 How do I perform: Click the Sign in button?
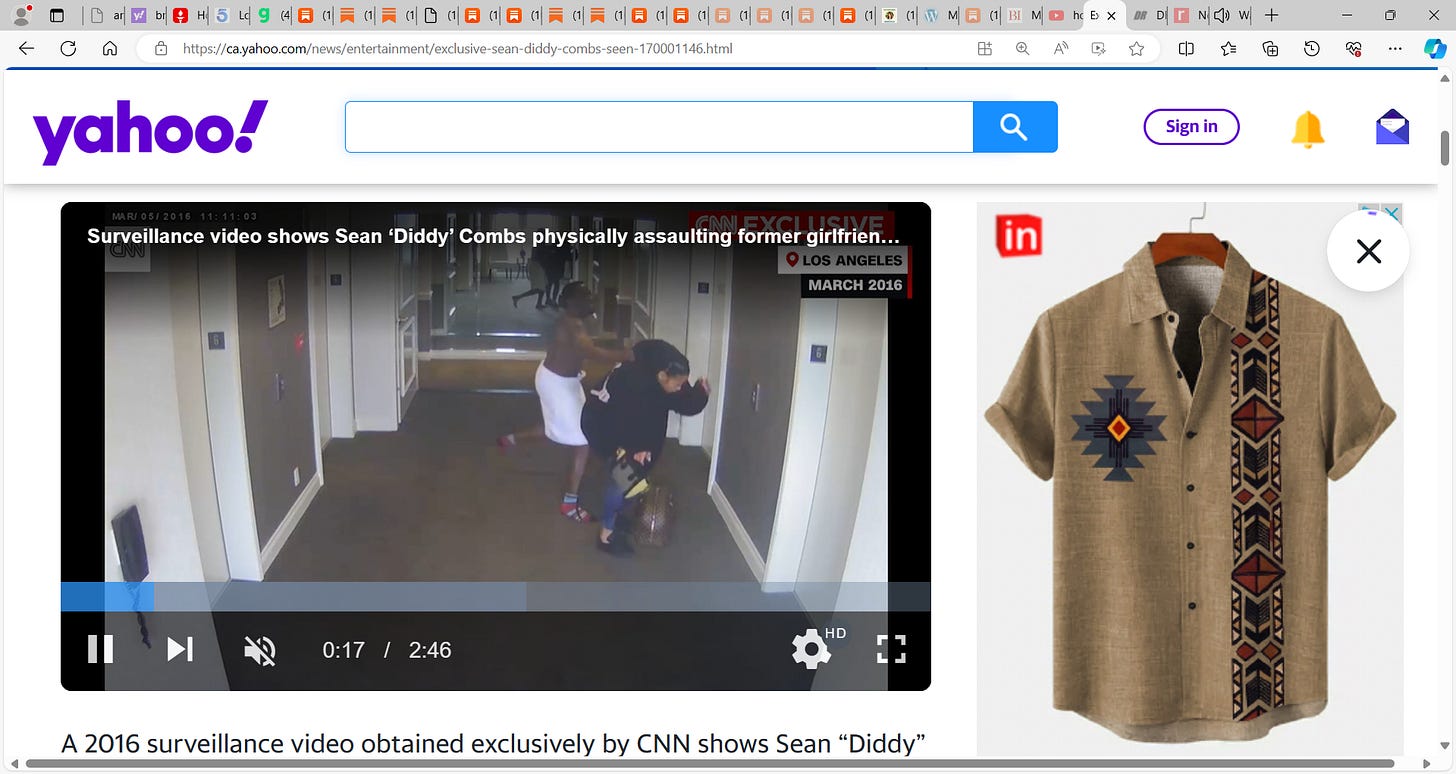click(1191, 126)
